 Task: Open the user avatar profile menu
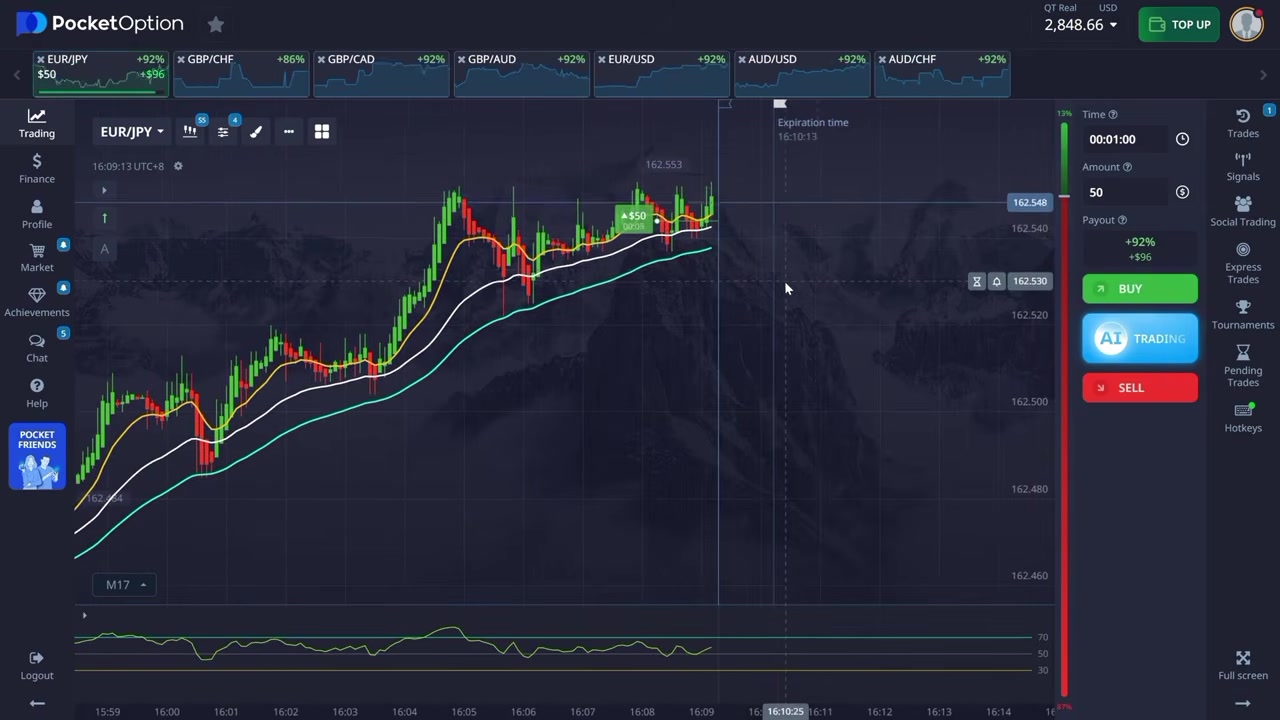[x=1247, y=24]
